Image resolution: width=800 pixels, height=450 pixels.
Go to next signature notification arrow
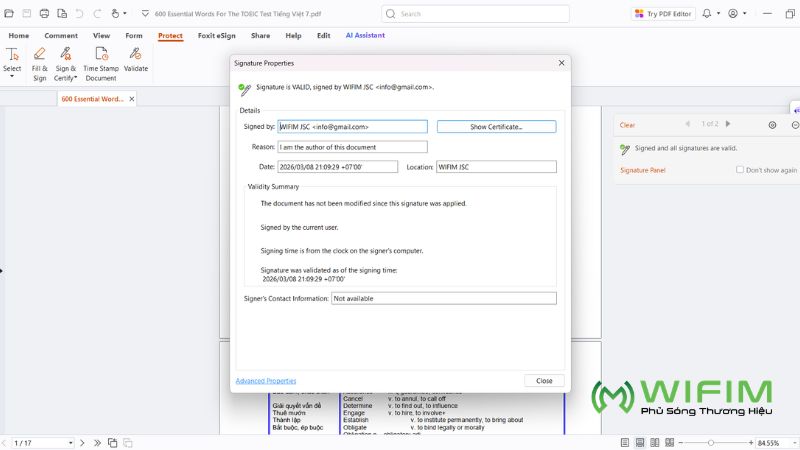click(x=728, y=124)
